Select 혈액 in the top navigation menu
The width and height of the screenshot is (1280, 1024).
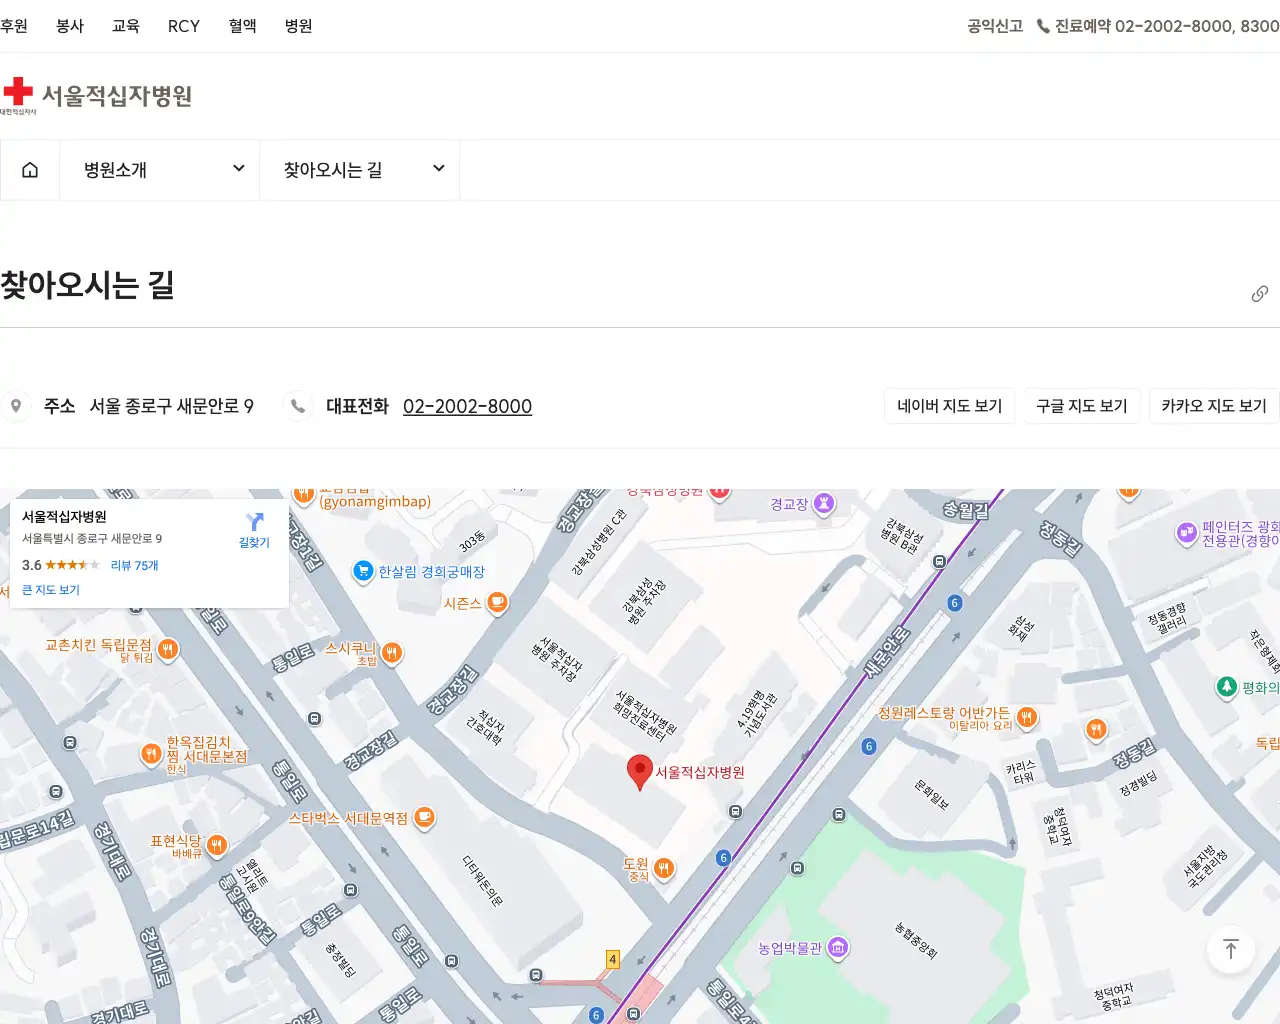click(241, 26)
